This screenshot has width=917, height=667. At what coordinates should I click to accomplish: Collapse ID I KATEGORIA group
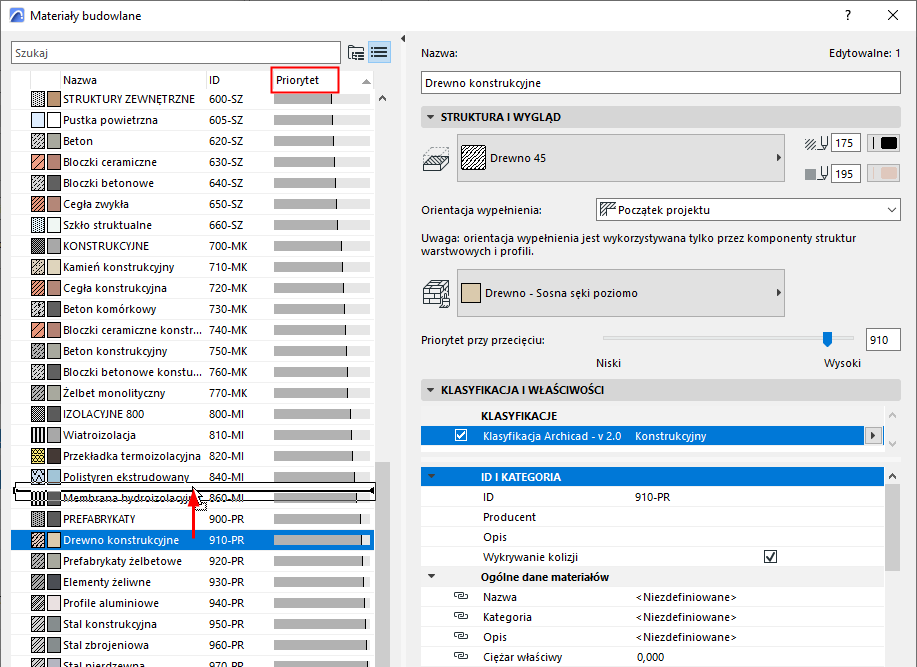pos(432,476)
